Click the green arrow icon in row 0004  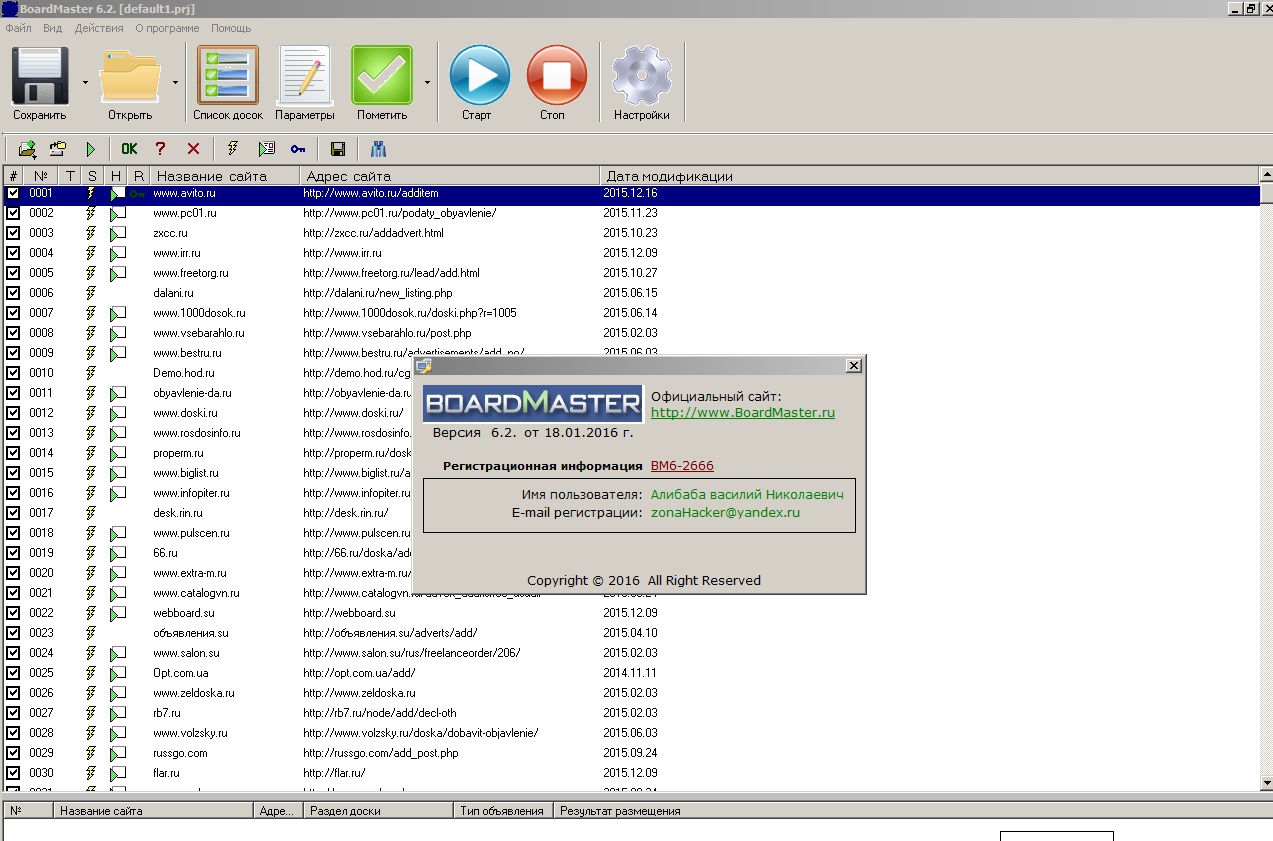[118, 253]
